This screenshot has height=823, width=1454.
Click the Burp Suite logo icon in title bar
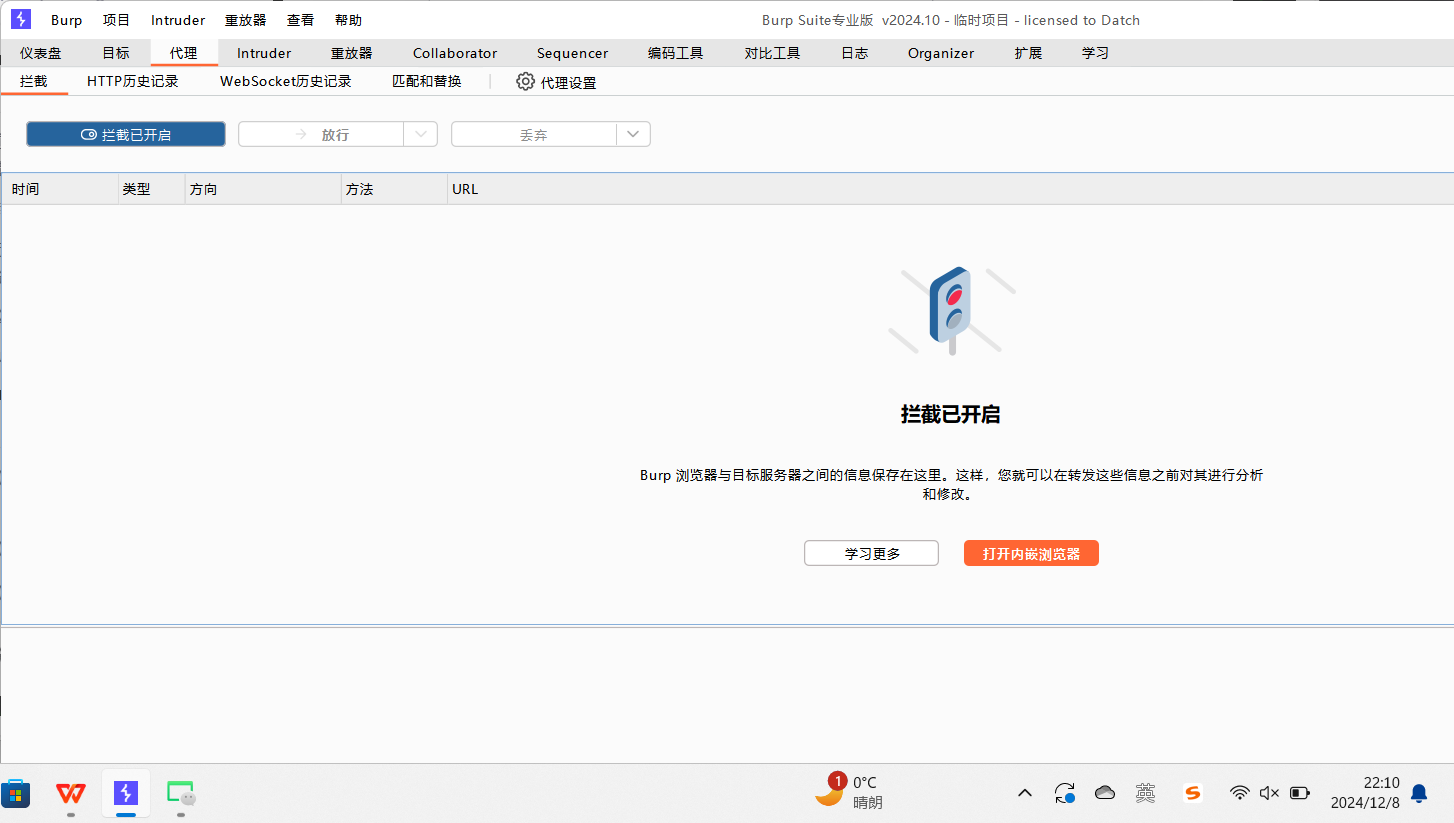pos(21,19)
